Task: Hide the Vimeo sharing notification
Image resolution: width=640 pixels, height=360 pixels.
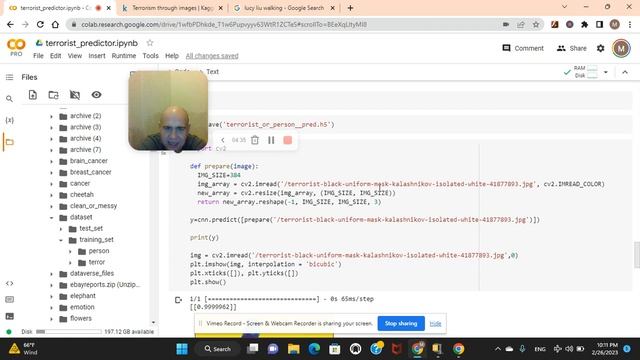Action: coord(435,324)
